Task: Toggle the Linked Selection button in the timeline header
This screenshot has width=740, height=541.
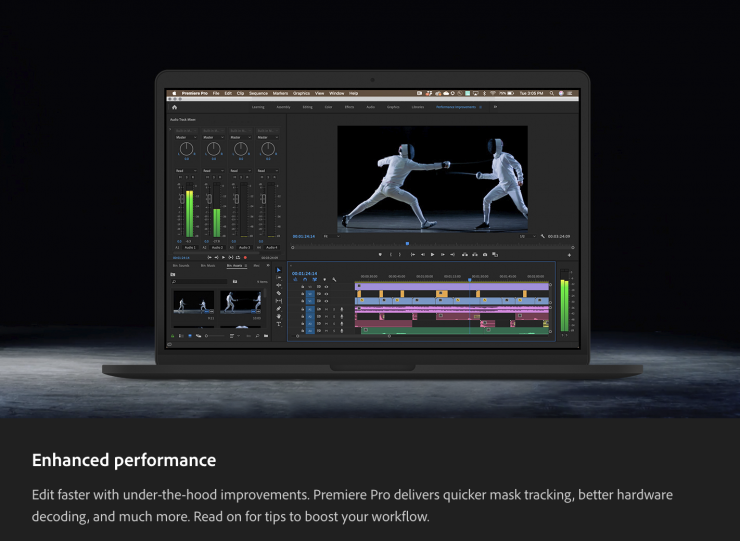Action: [x=313, y=279]
